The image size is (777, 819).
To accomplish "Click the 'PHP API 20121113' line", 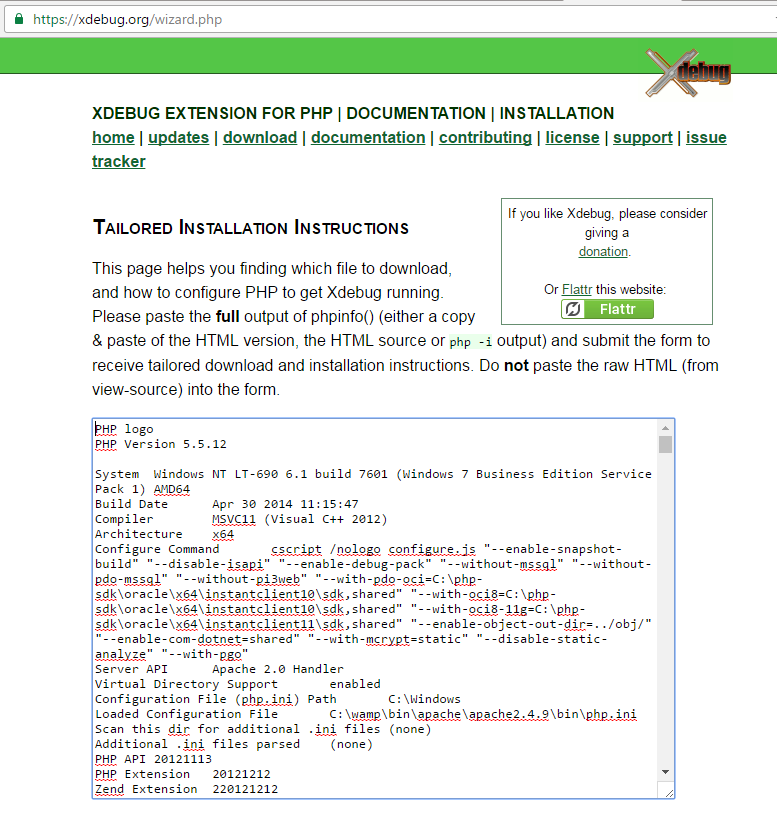I will (154, 759).
